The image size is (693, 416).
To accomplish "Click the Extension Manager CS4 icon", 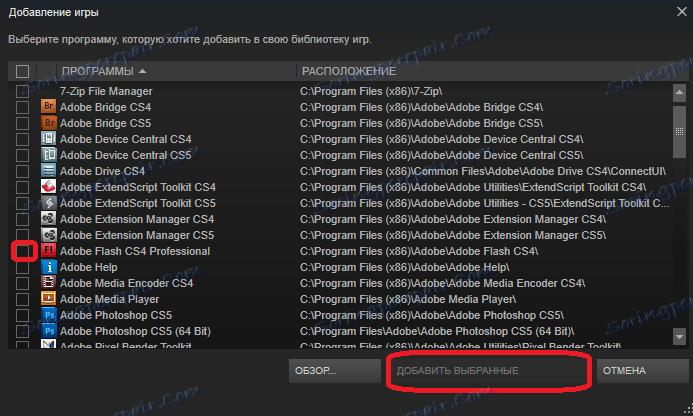I will click(x=49, y=218).
